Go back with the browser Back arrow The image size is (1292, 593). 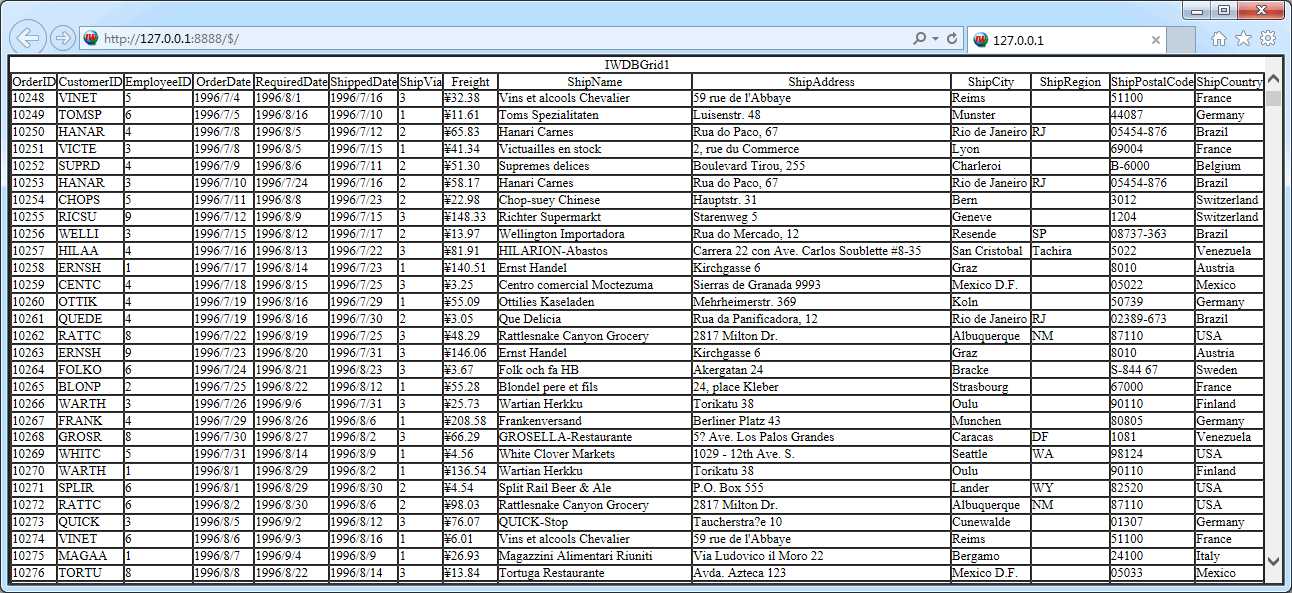point(28,38)
